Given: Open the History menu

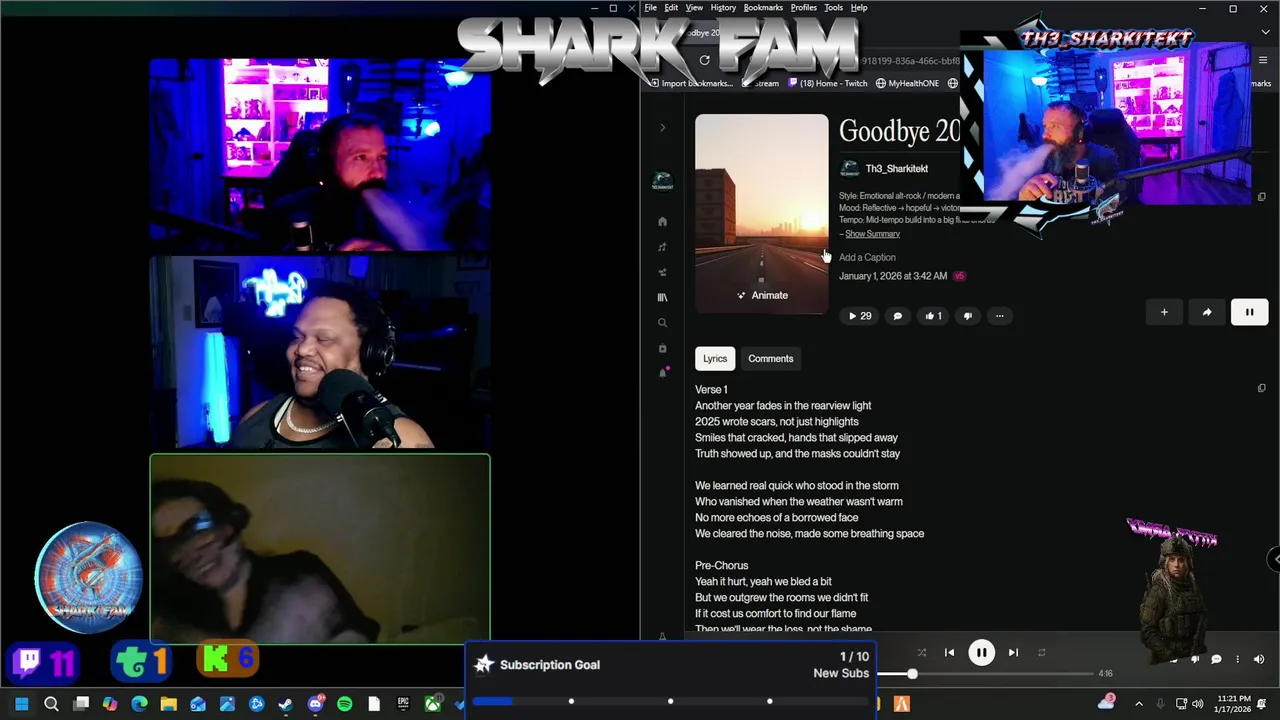Looking at the screenshot, I should point(723,8).
